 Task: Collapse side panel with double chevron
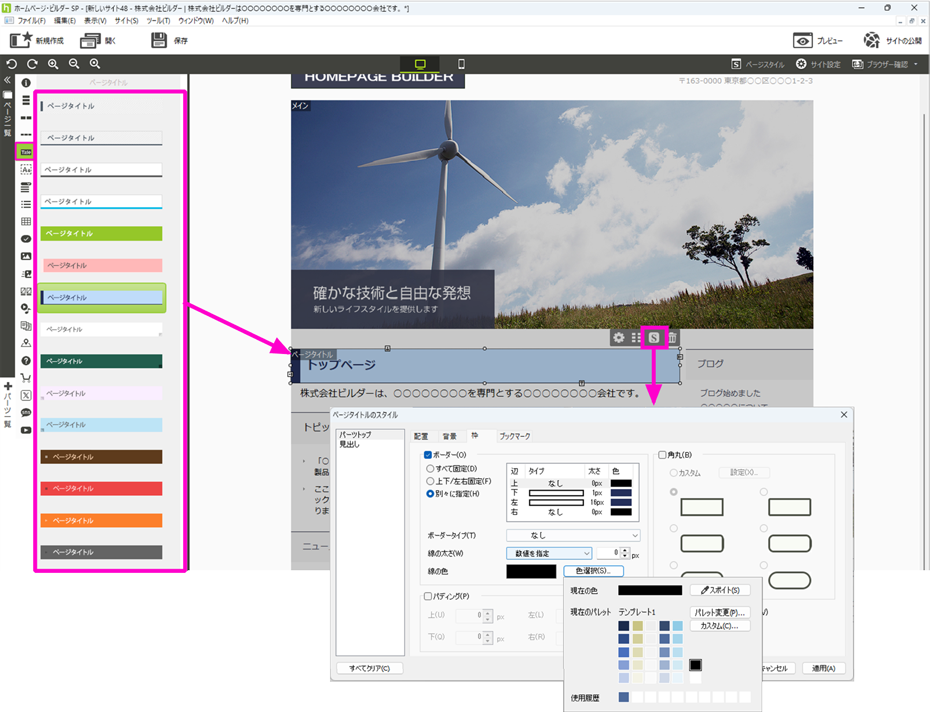[x=7, y=80]
